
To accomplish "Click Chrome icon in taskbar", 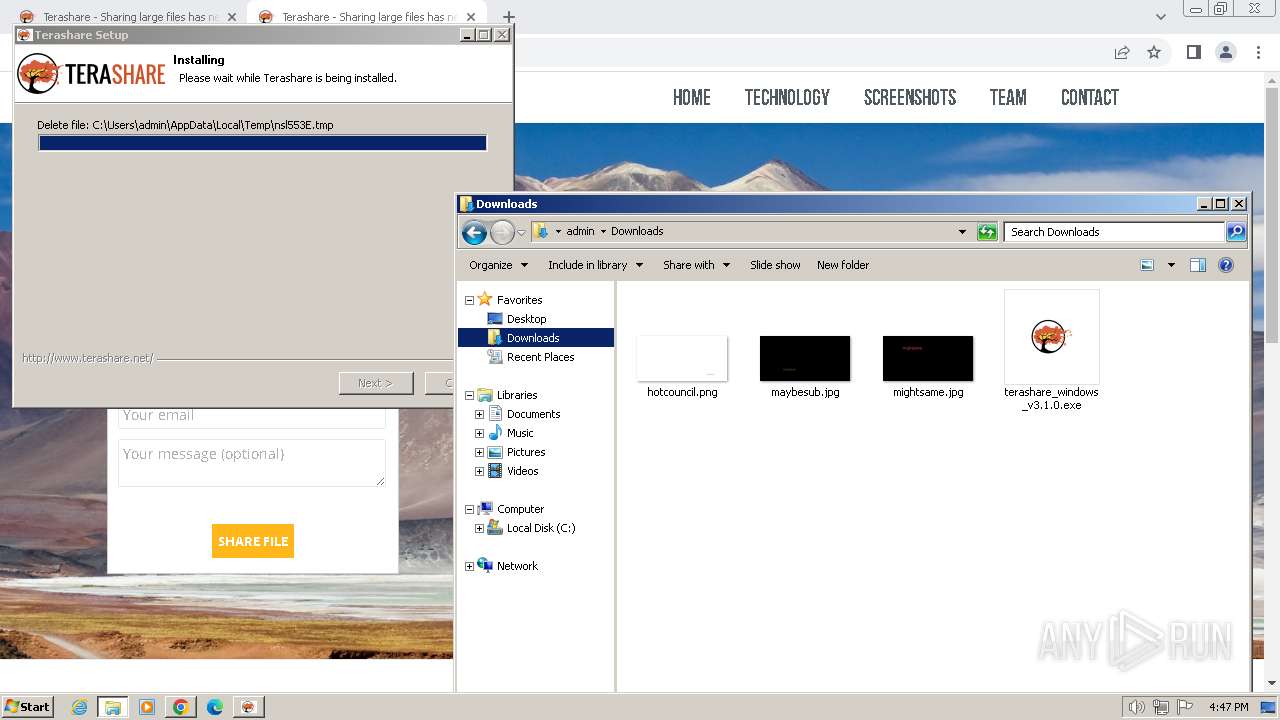I will [x=181, y=707].
